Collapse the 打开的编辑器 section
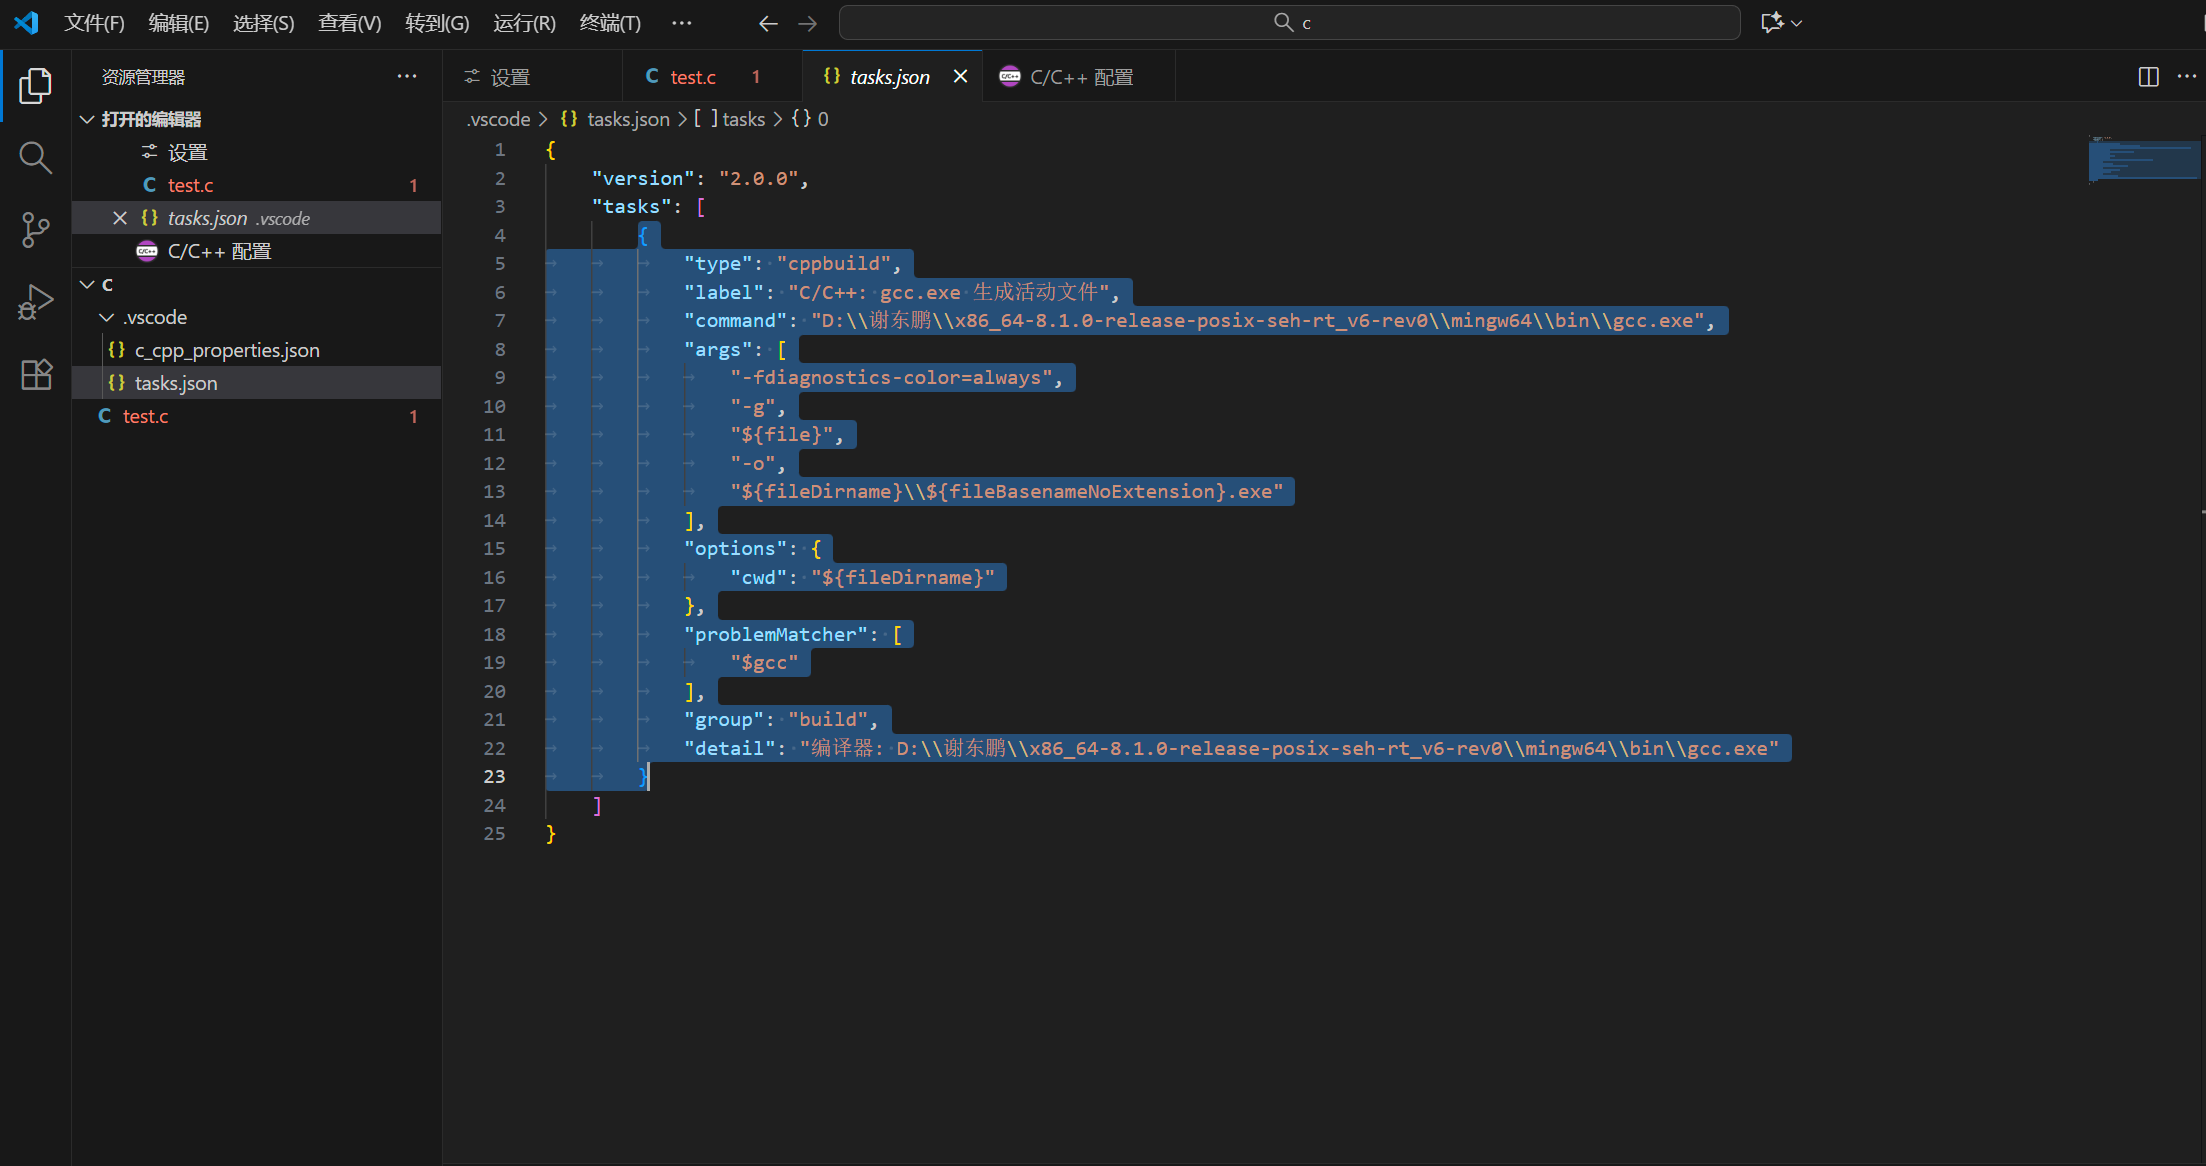The width and height of the screenshot is (2206, 1166). (88, 119)
